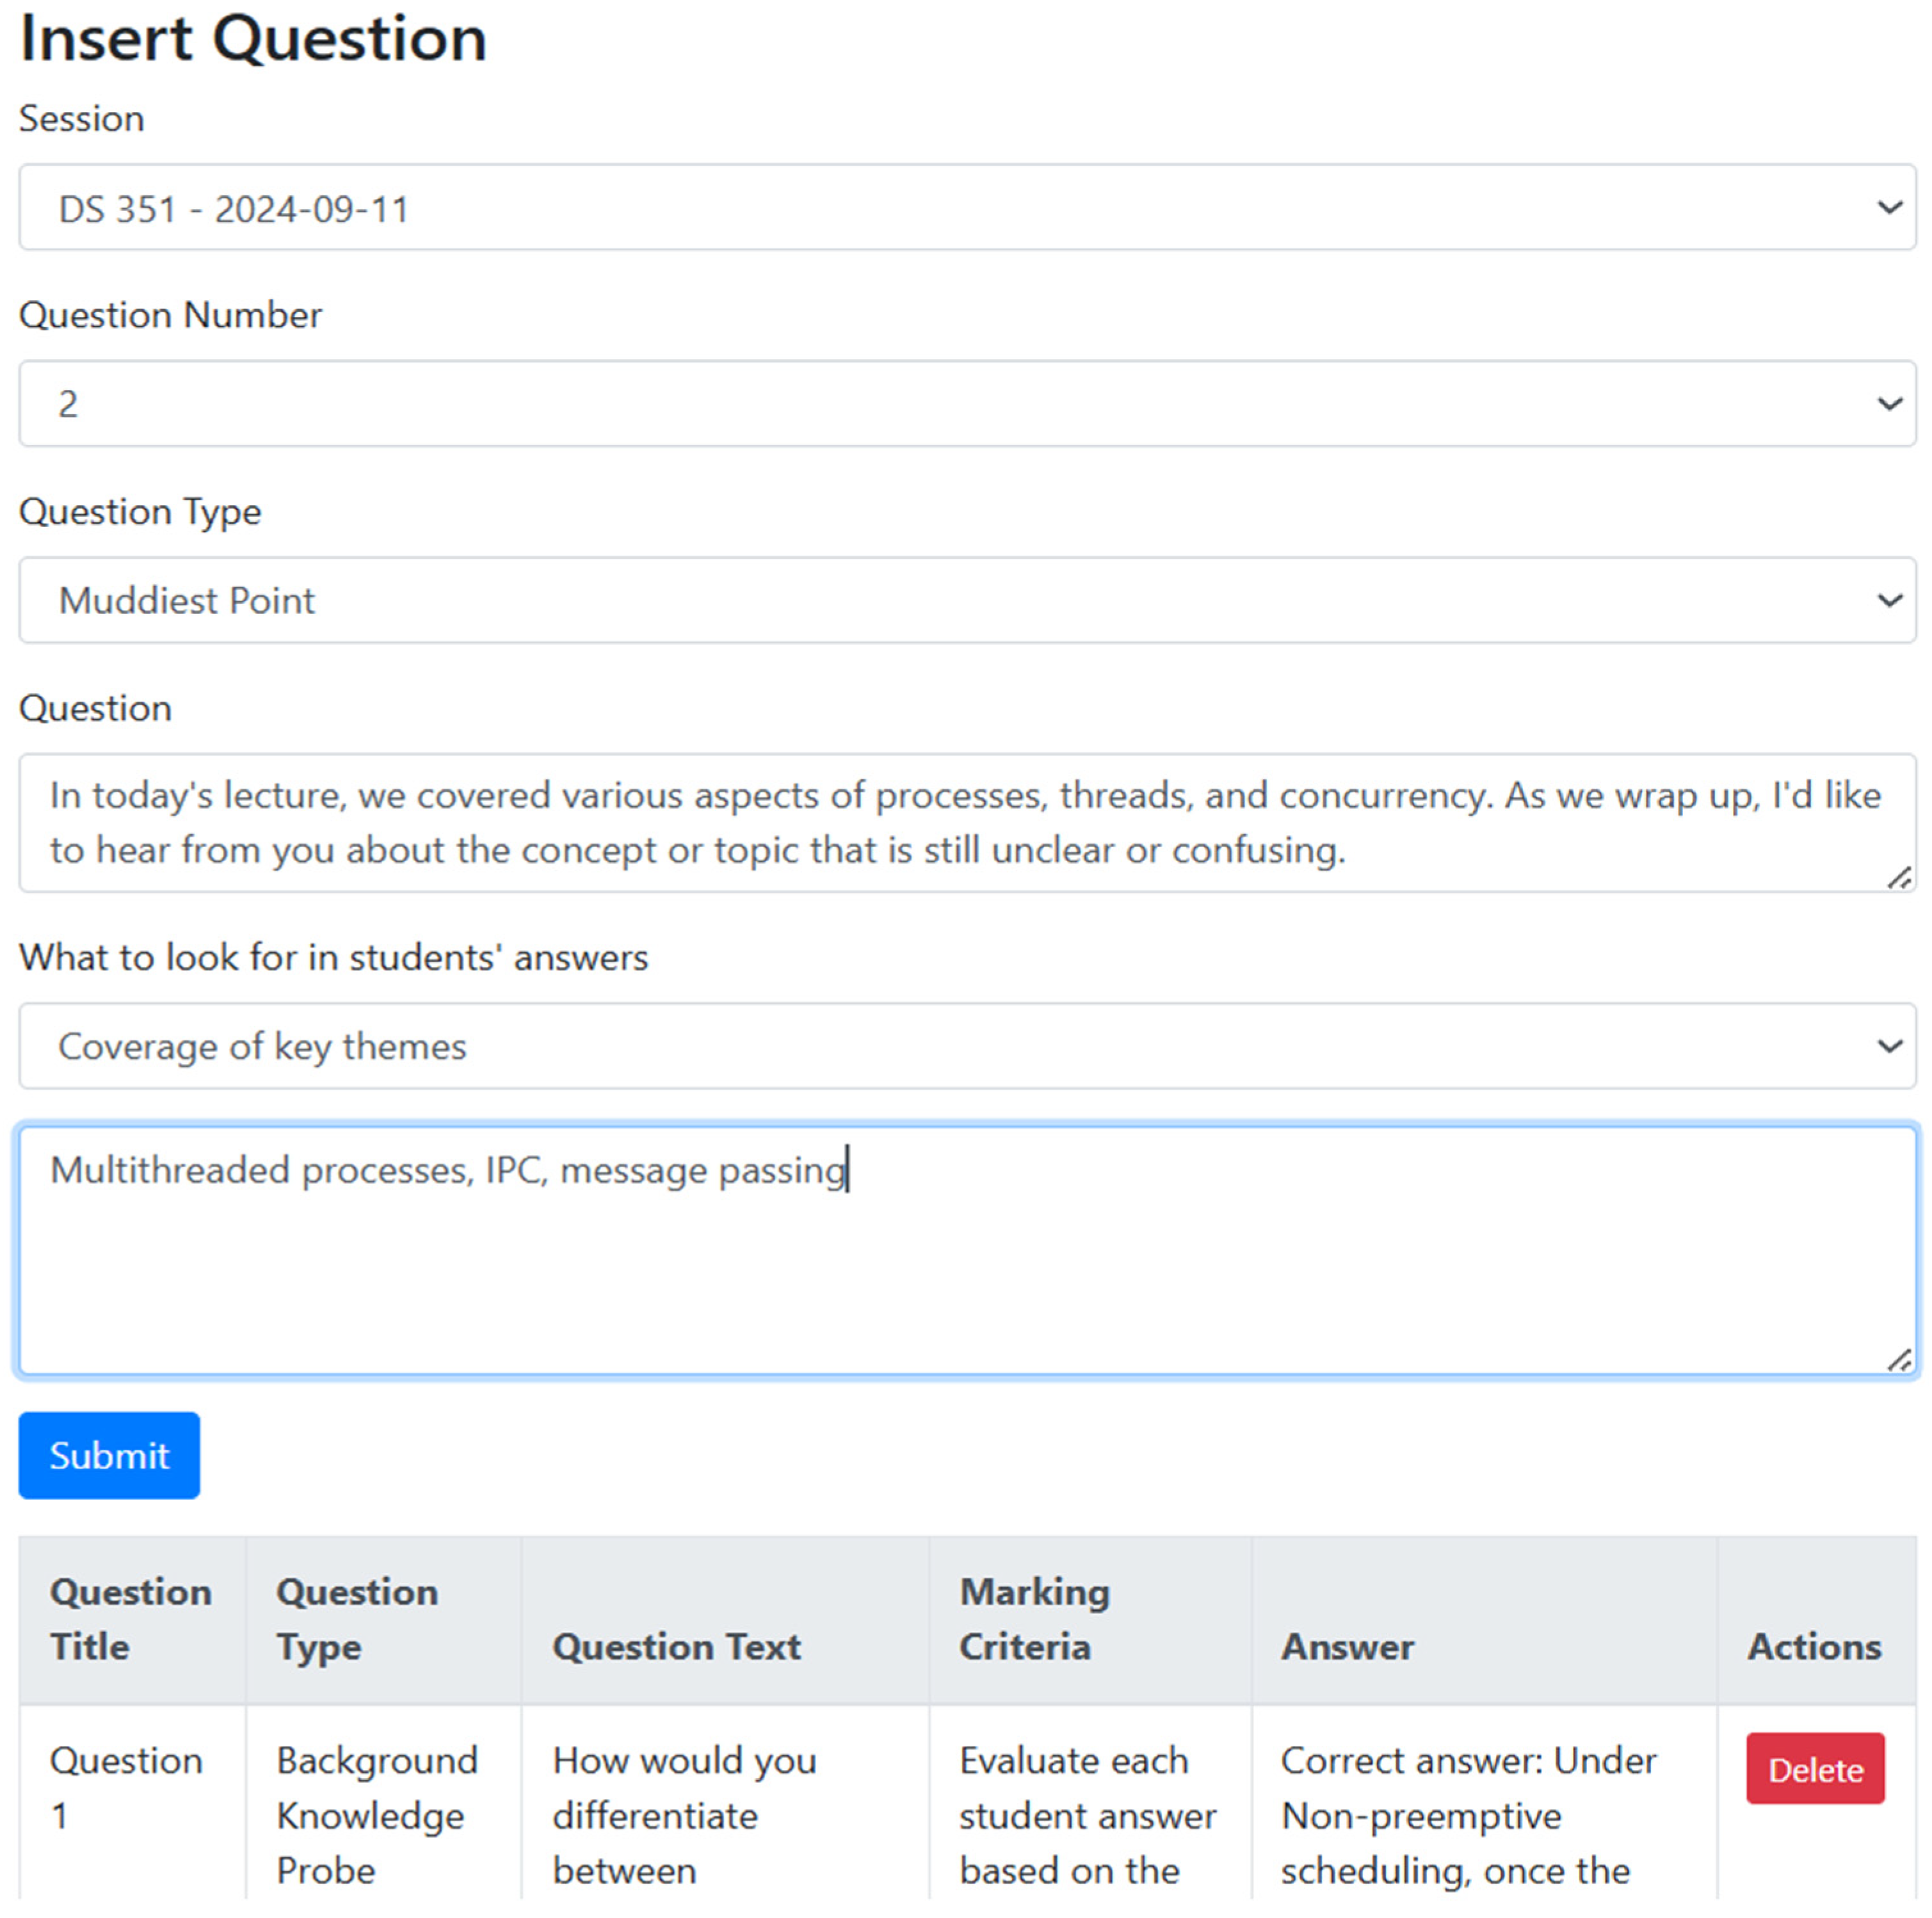Screen dimensions: 1932x1918
Task: Click the Answer column header
Action: tap(1347, 1646)
